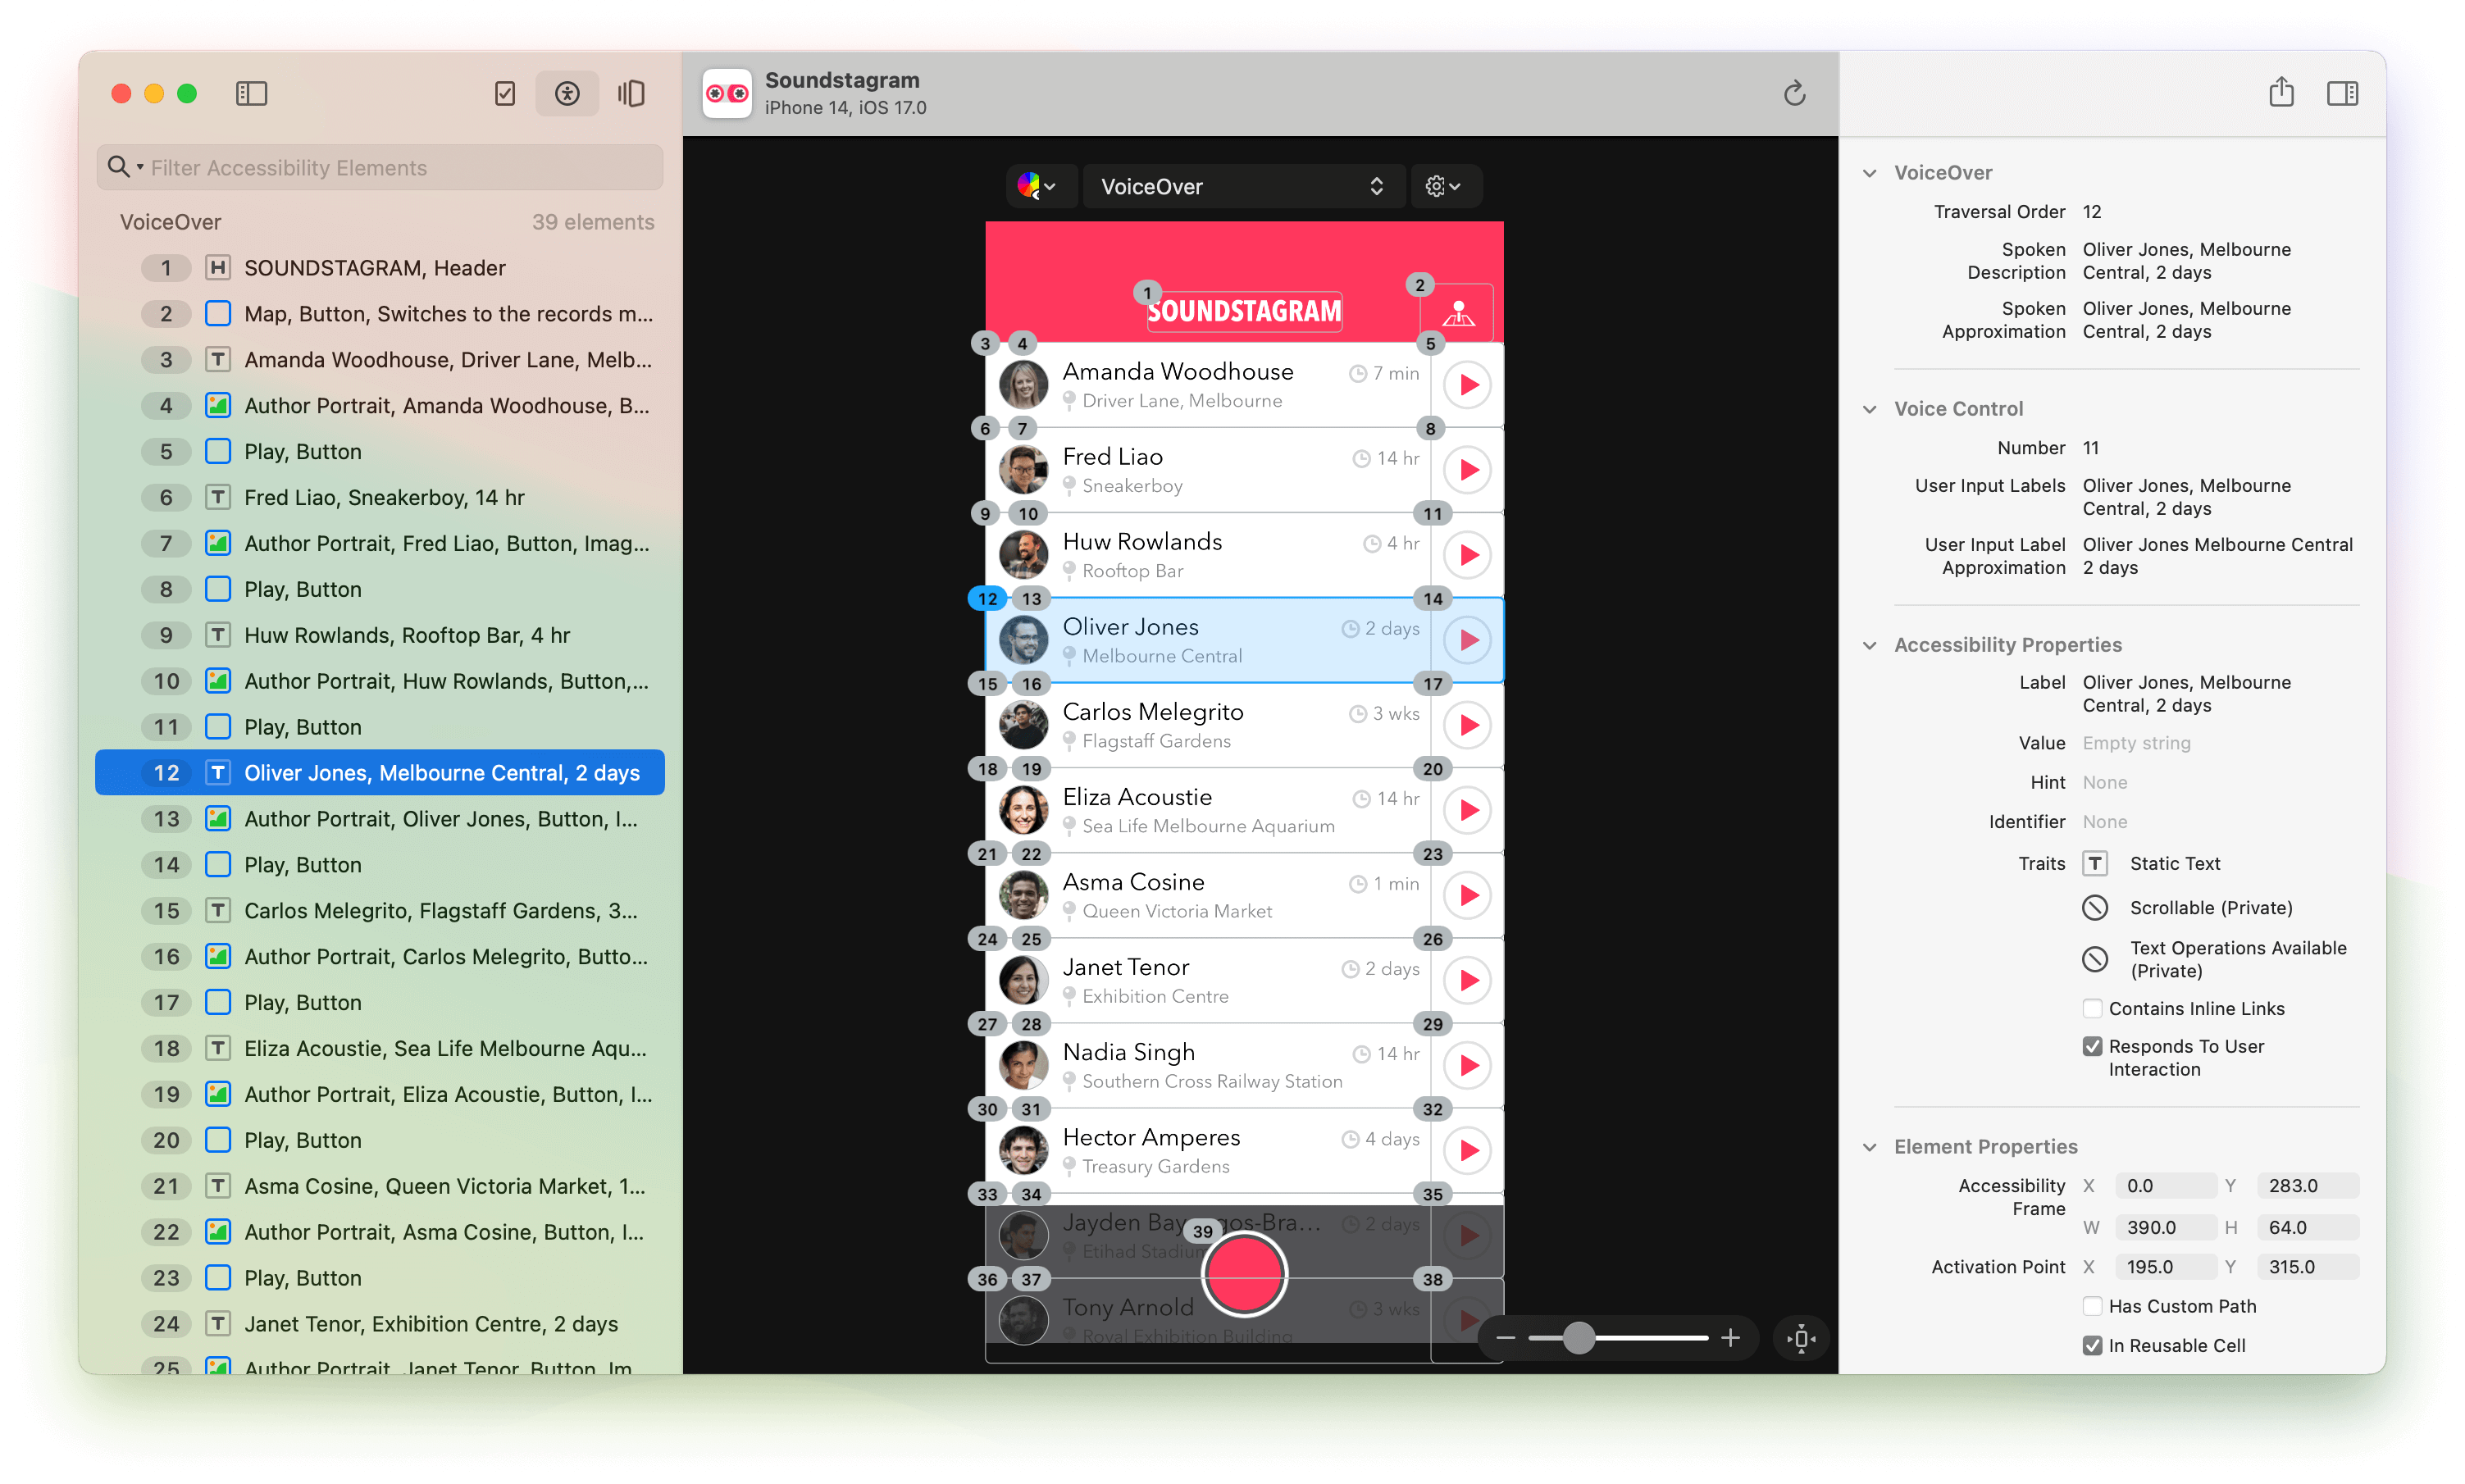Select Author Portrait, Eliza Acoustie row
2465x1484 pixels.
click(x=380, y=1094)
